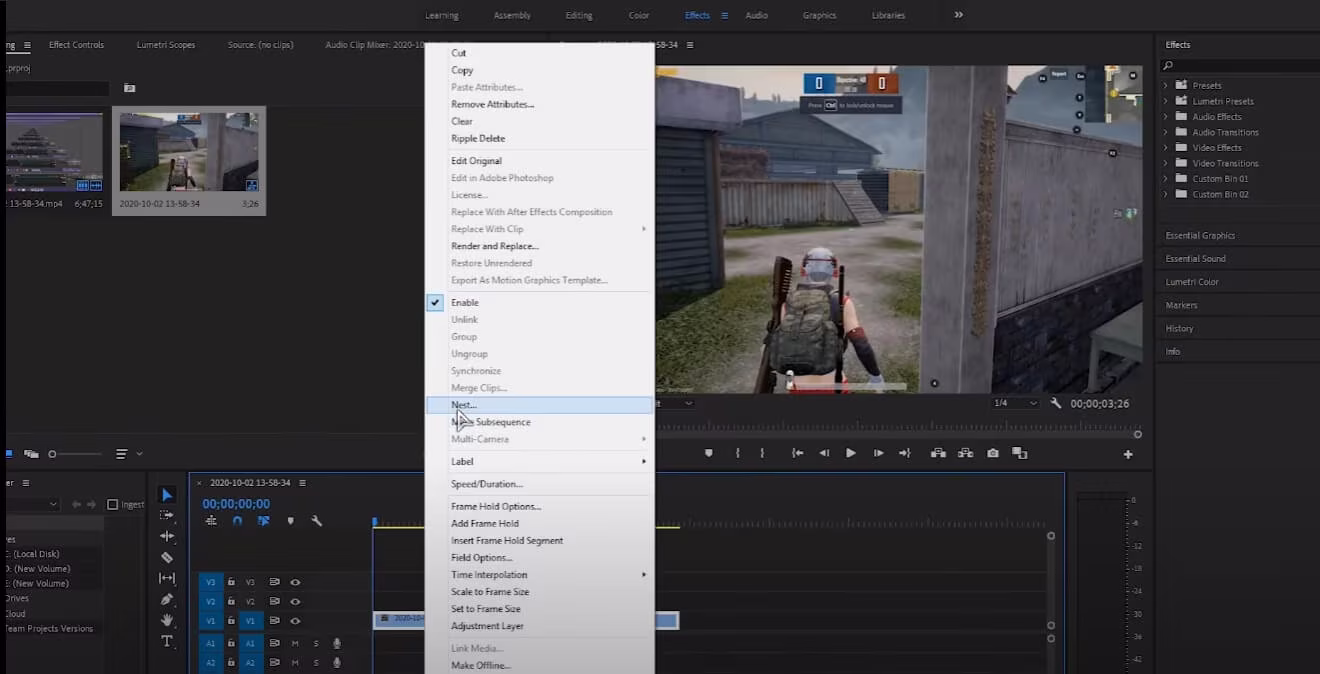Expand the Video Effects folder

[x=1166, y=148]
